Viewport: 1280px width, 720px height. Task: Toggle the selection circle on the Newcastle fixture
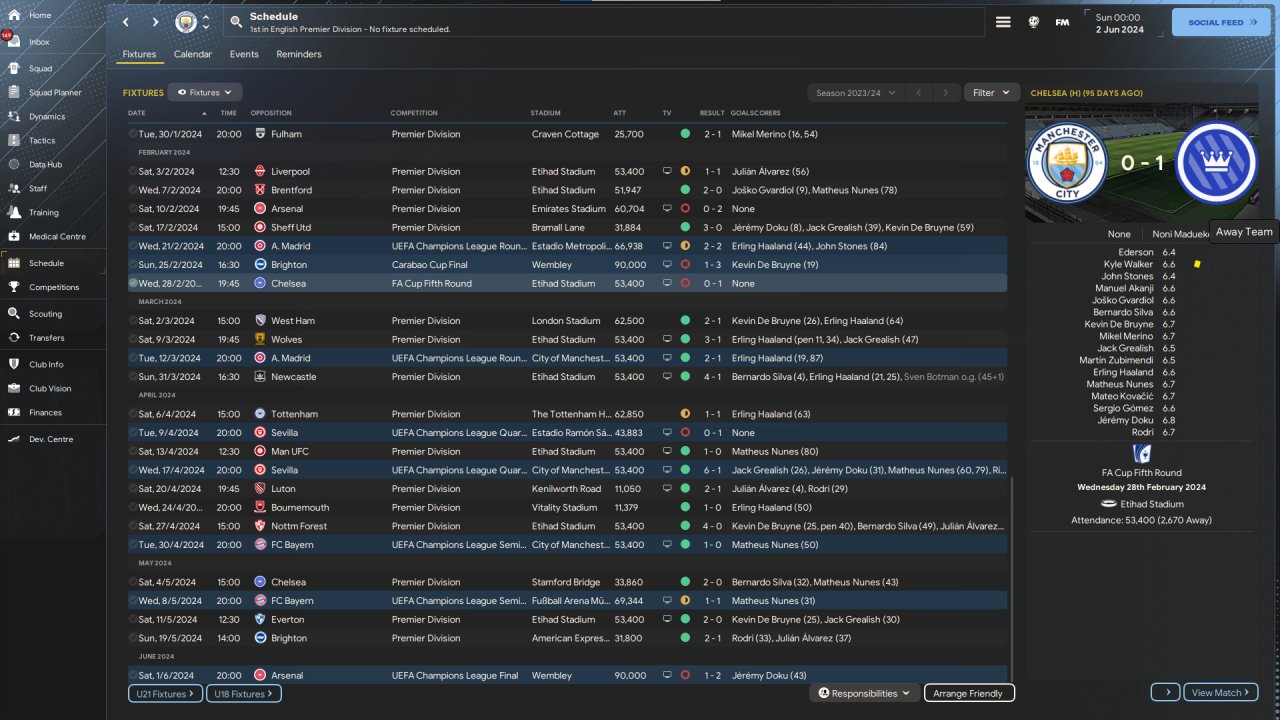tap(133, 377)
